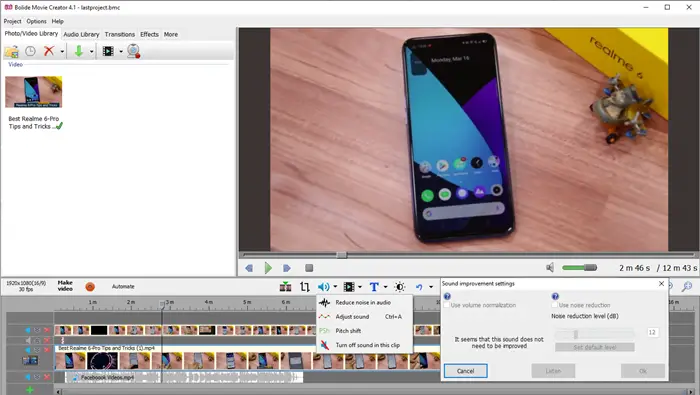Mute the Facebook Videos.mp4 track speaker
700x395 pixels.
pyautogui.click(x=28, y=377)
